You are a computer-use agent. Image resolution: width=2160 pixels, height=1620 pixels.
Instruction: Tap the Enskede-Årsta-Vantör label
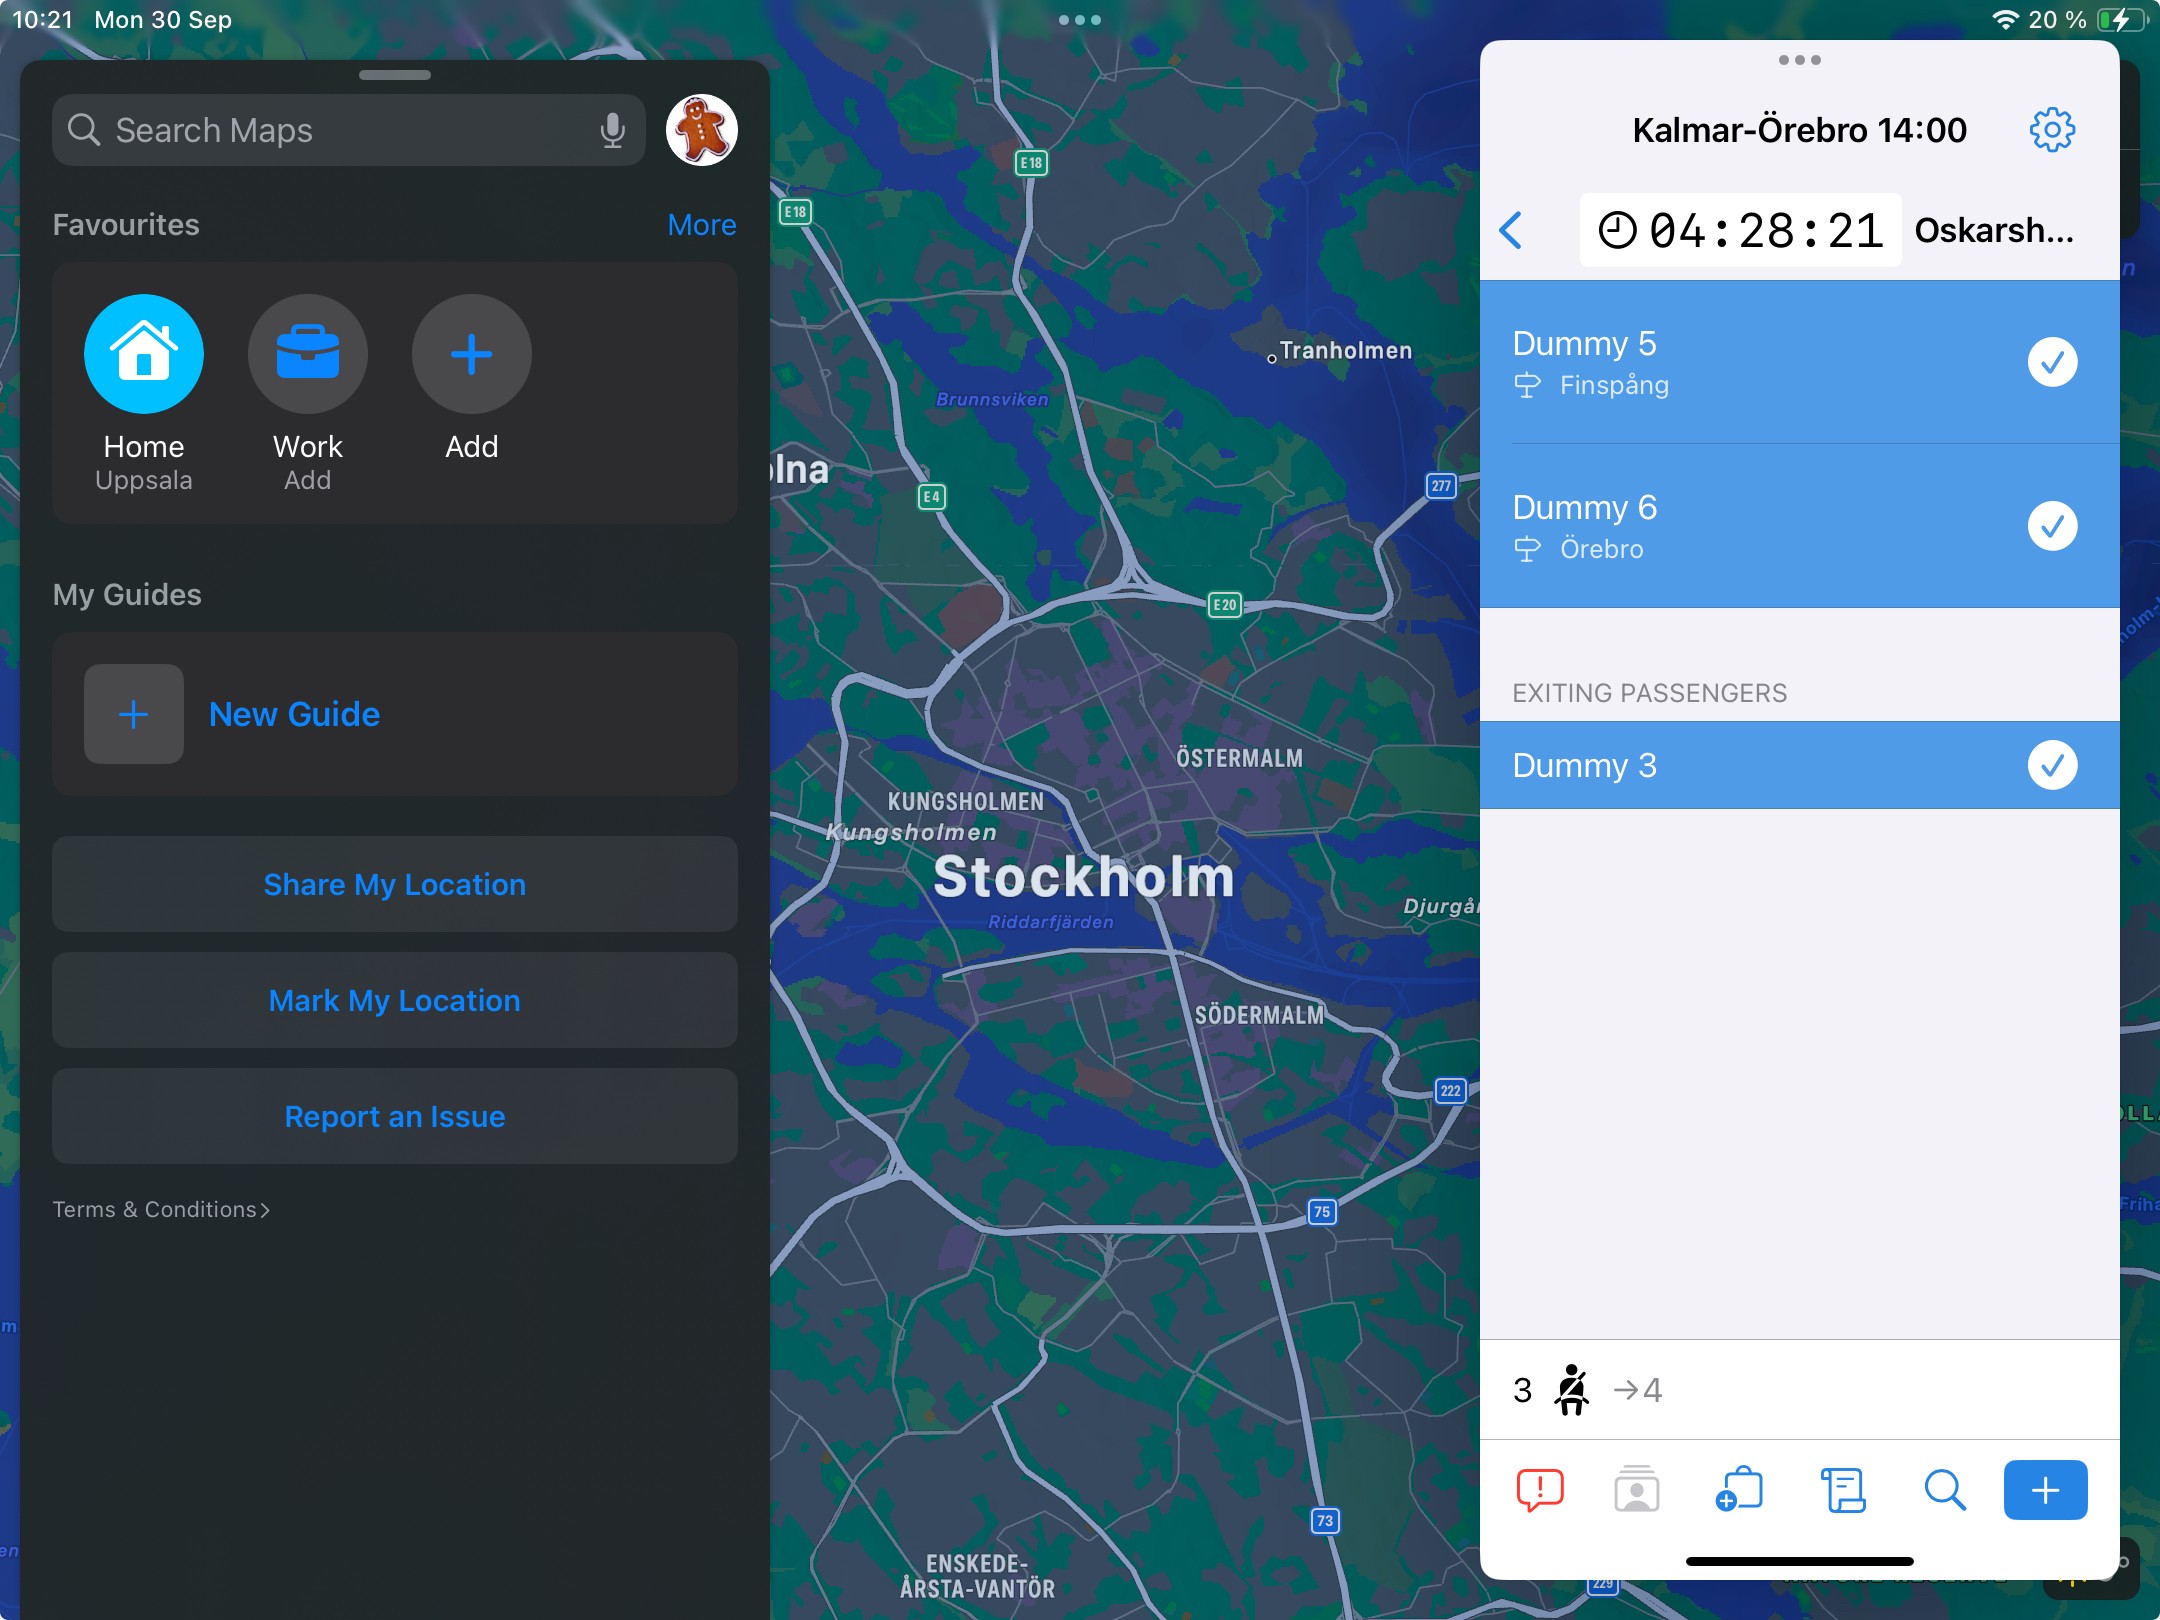977,1576
